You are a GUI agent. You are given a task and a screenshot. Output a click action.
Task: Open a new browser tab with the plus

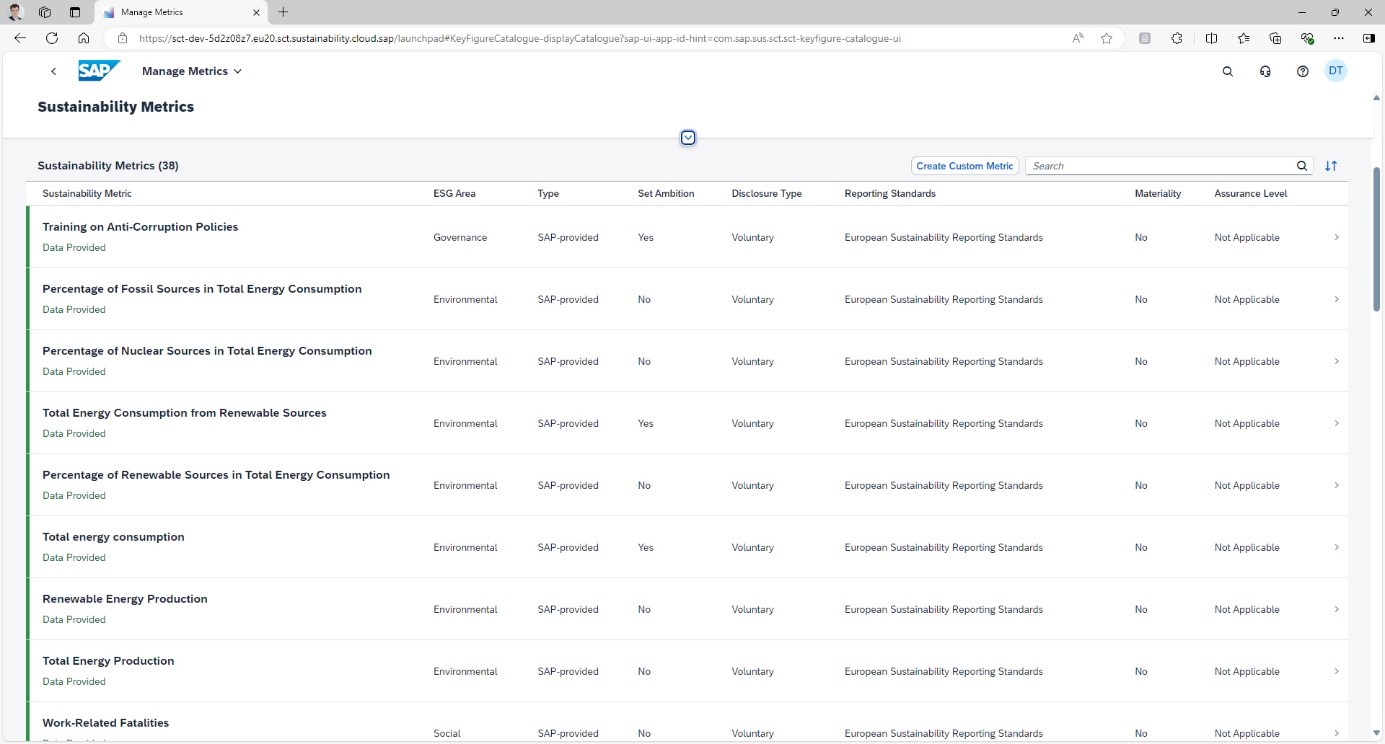[x=284, y=13]
